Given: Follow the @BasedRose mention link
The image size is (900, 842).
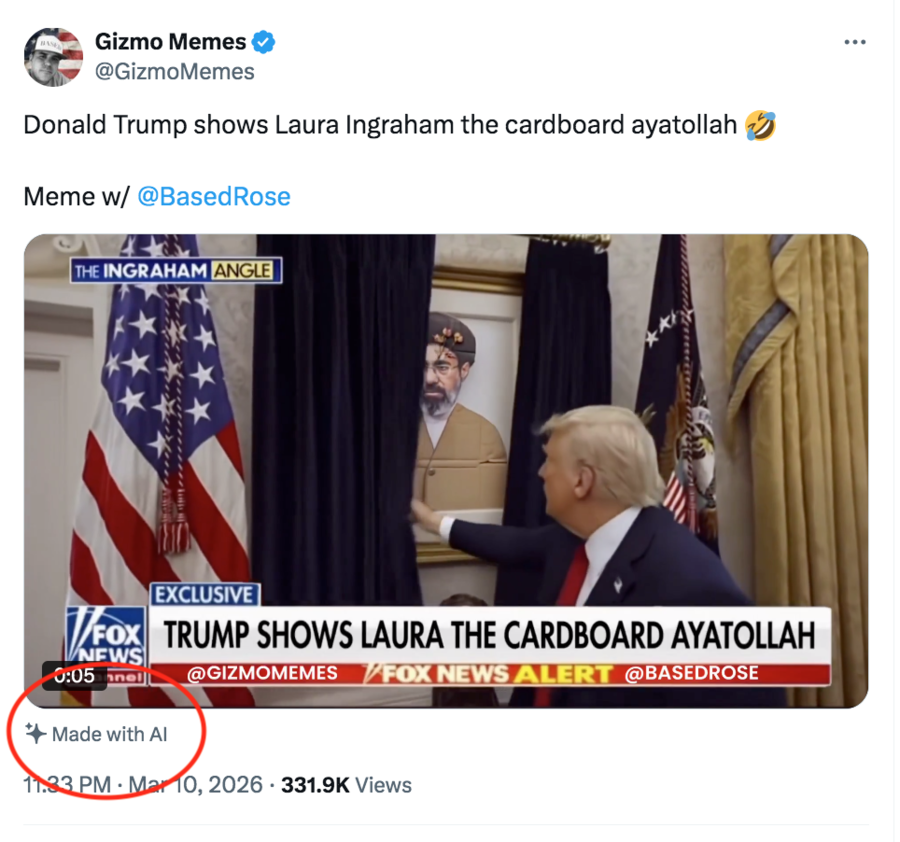Looking at the screenshot, I should point(214,196).
